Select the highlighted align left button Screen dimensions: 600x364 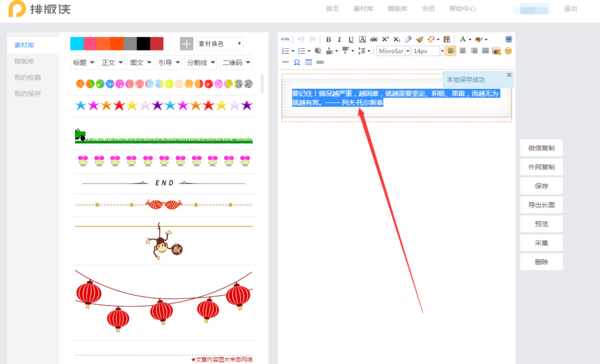click(x=451, y=51)
